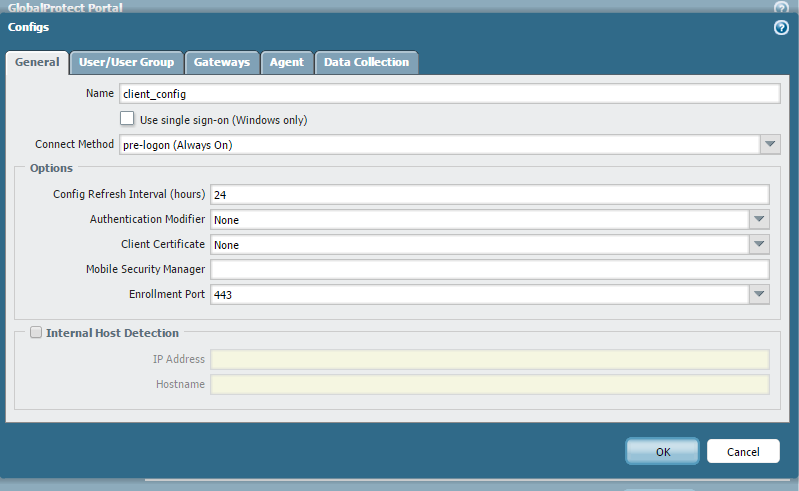
Task: Click the Options section heading
Action: pos(51,168)
